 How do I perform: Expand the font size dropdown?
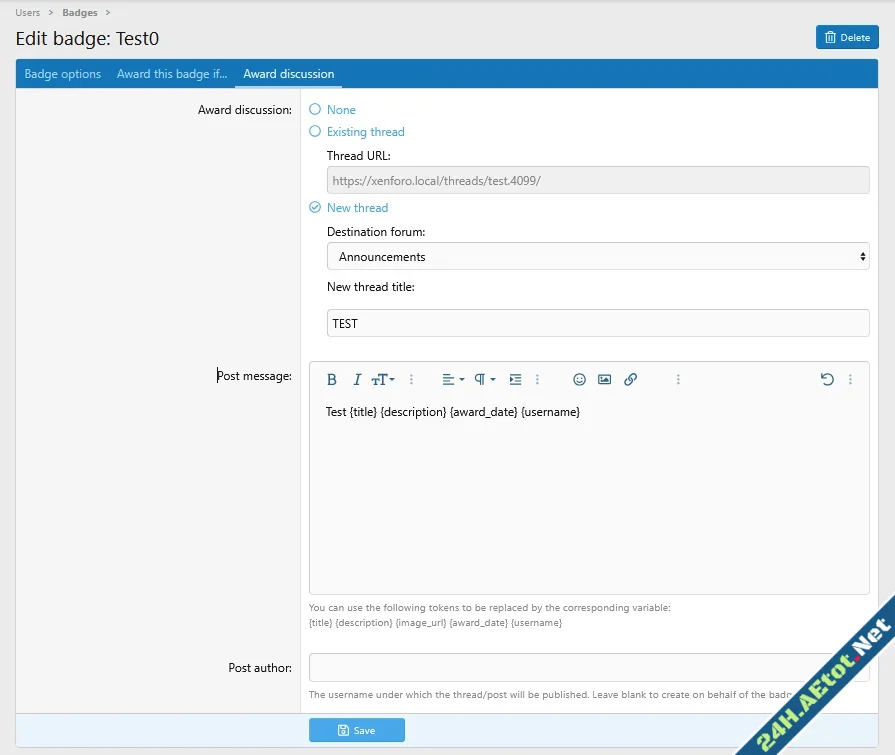(x=383, y=380)
